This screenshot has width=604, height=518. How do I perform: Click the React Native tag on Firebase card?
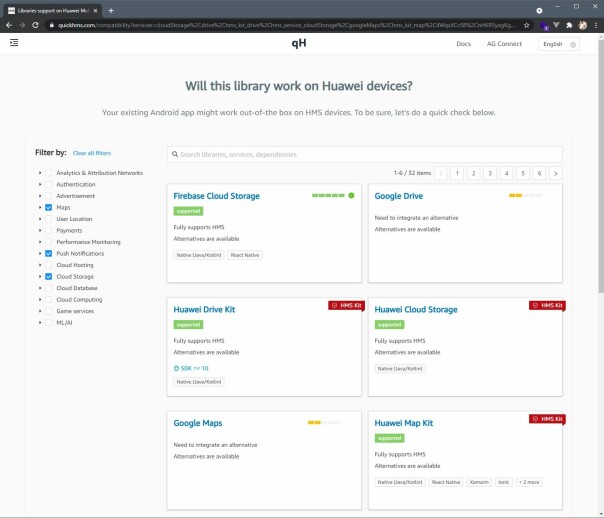point(245,255)
